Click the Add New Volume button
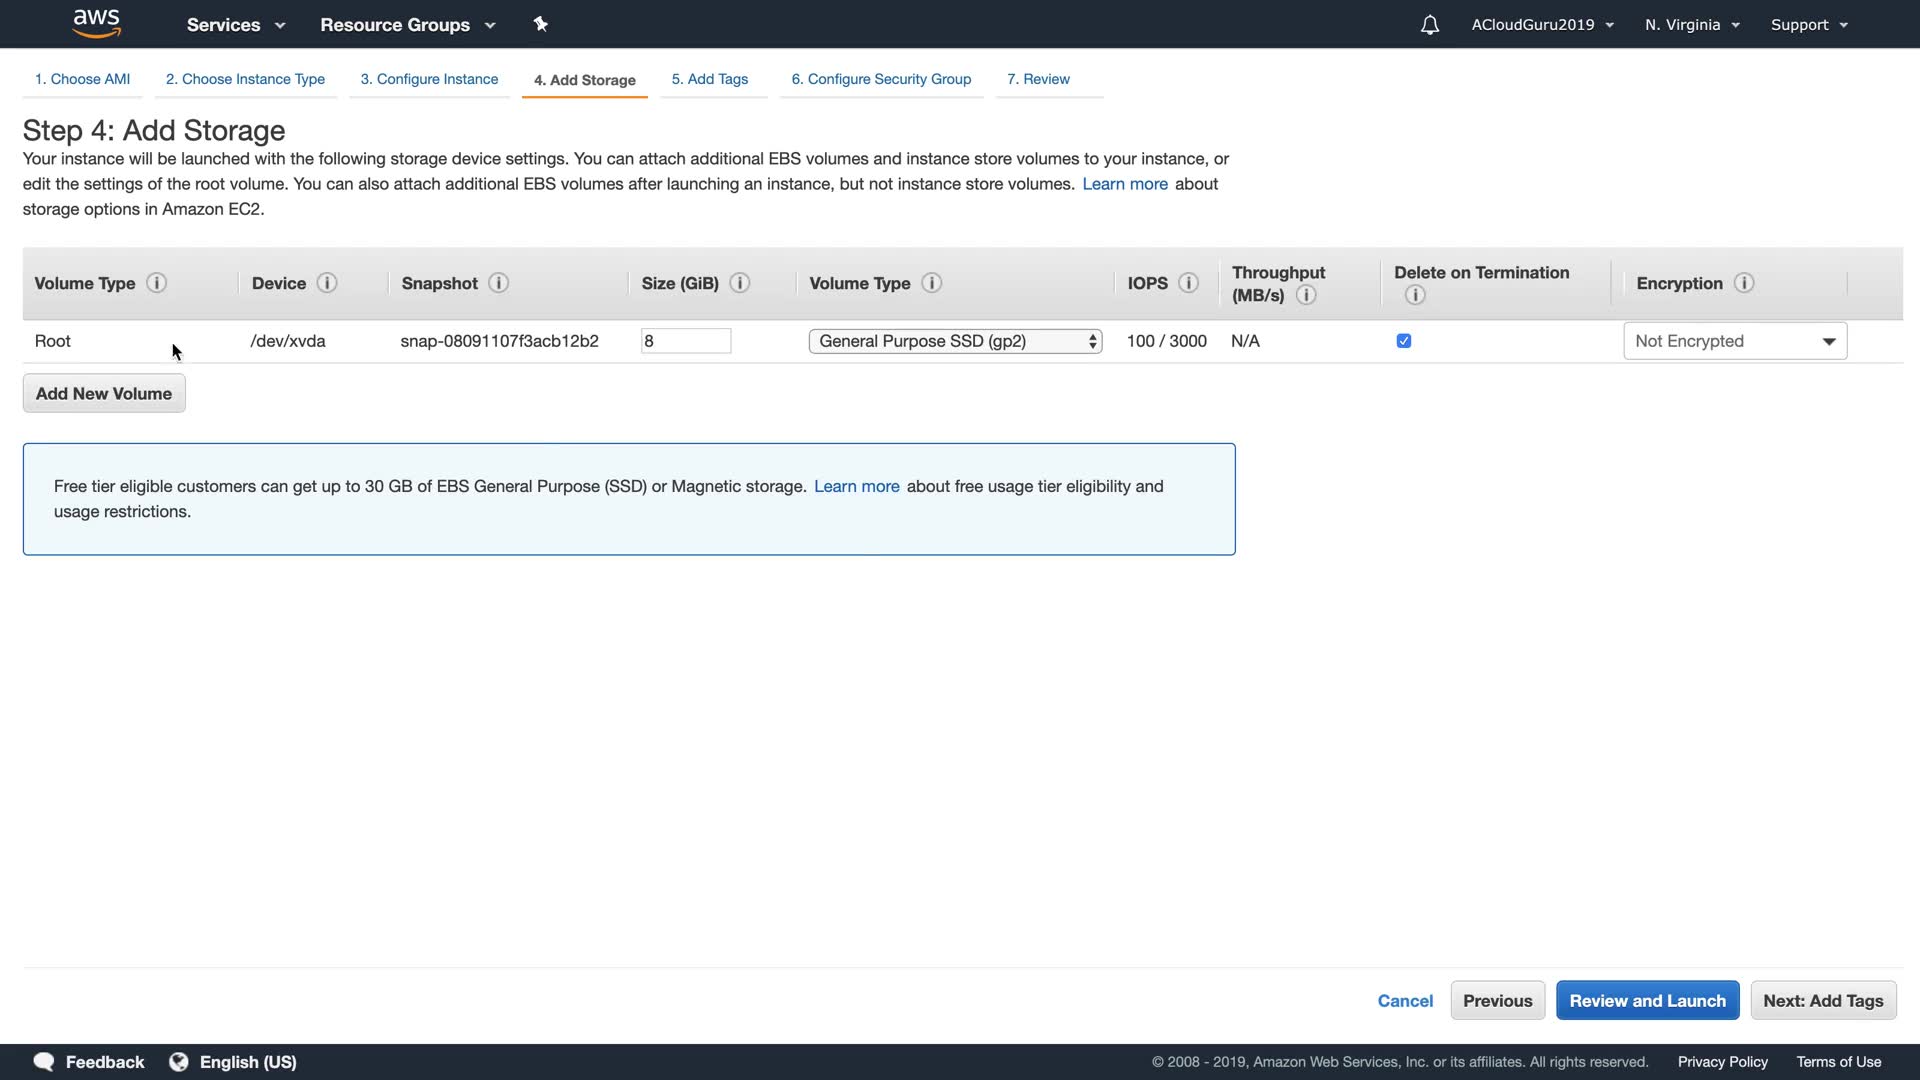The height and width of the screenshot is (1080, 1920). point(104,393)
